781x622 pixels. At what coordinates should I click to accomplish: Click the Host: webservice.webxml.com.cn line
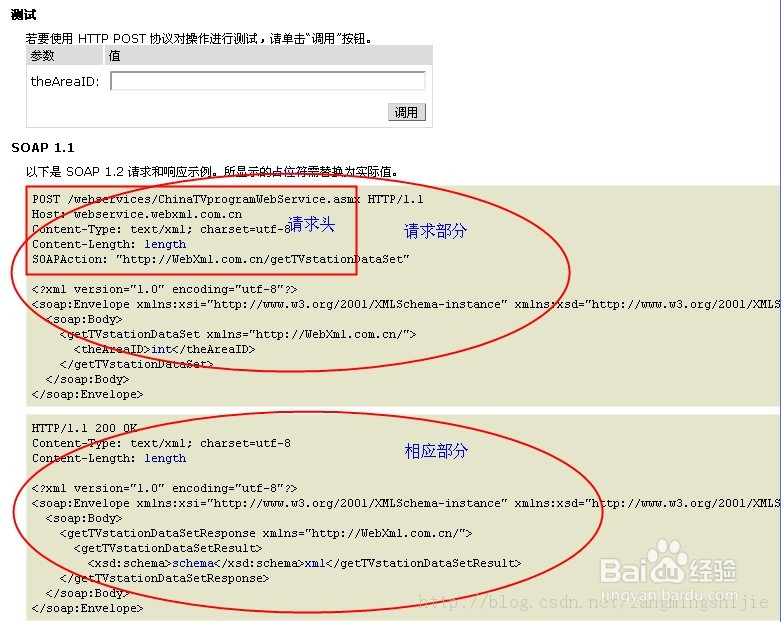coord(137,214)
